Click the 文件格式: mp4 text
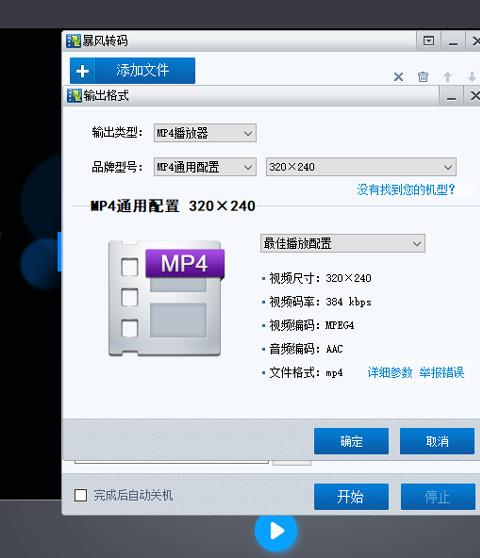This screenshot has width=480, height=558. pos(306,373)
